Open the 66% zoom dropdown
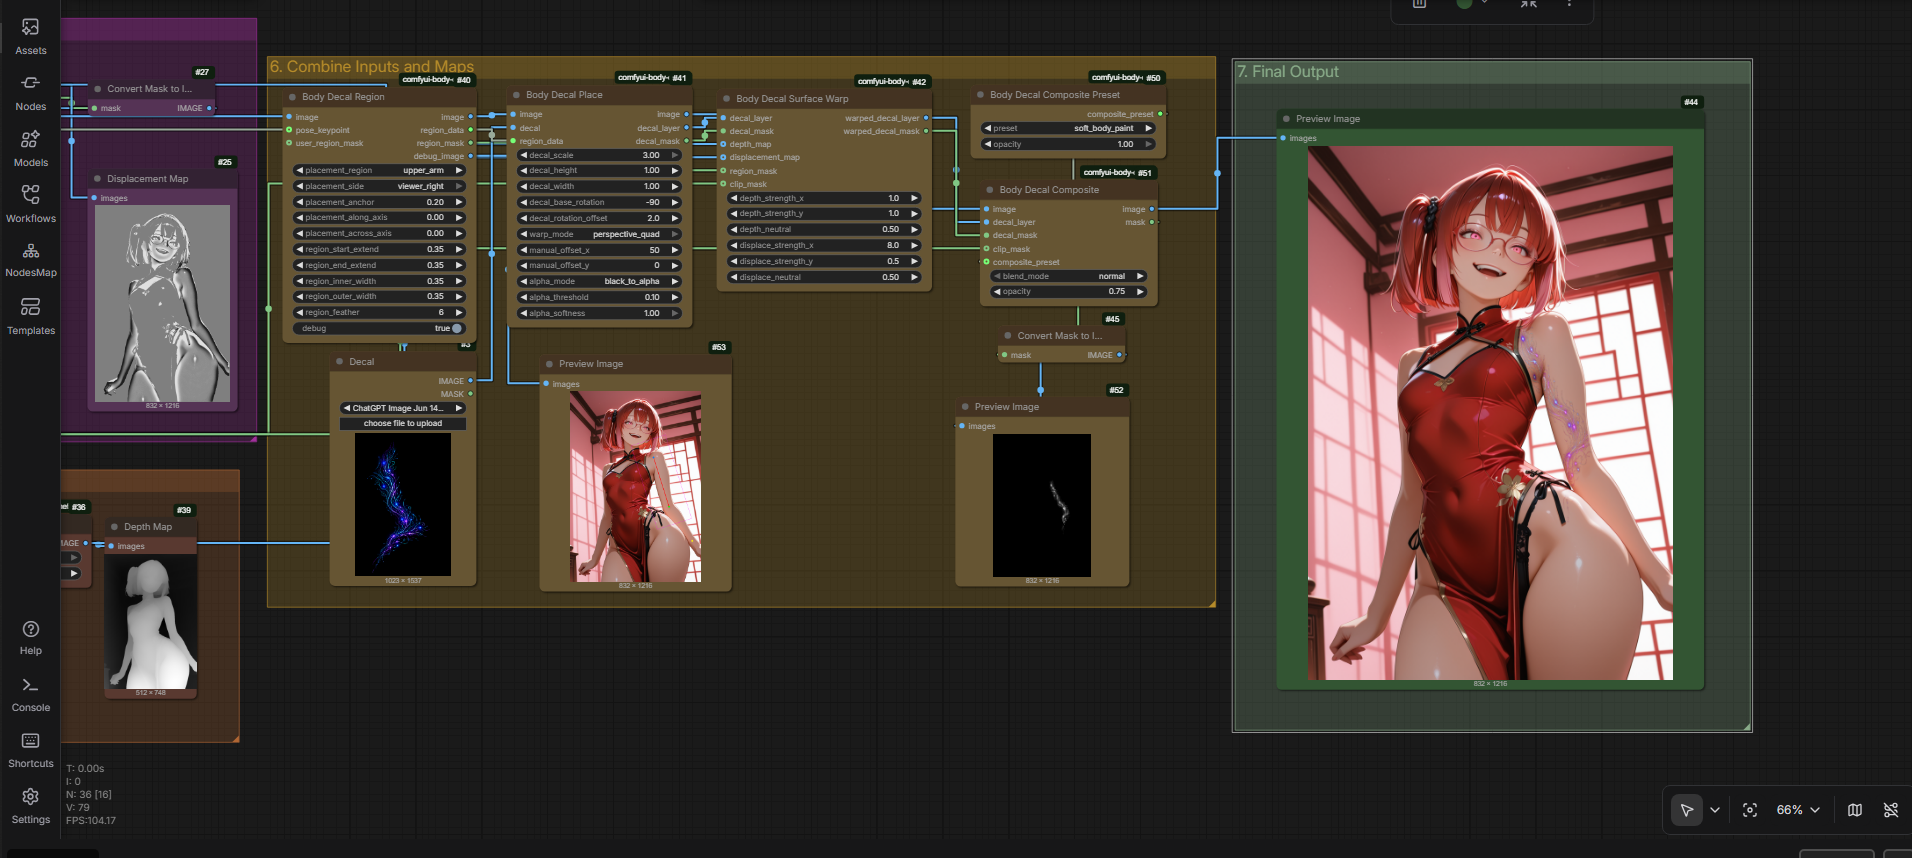 point(1798,810)
